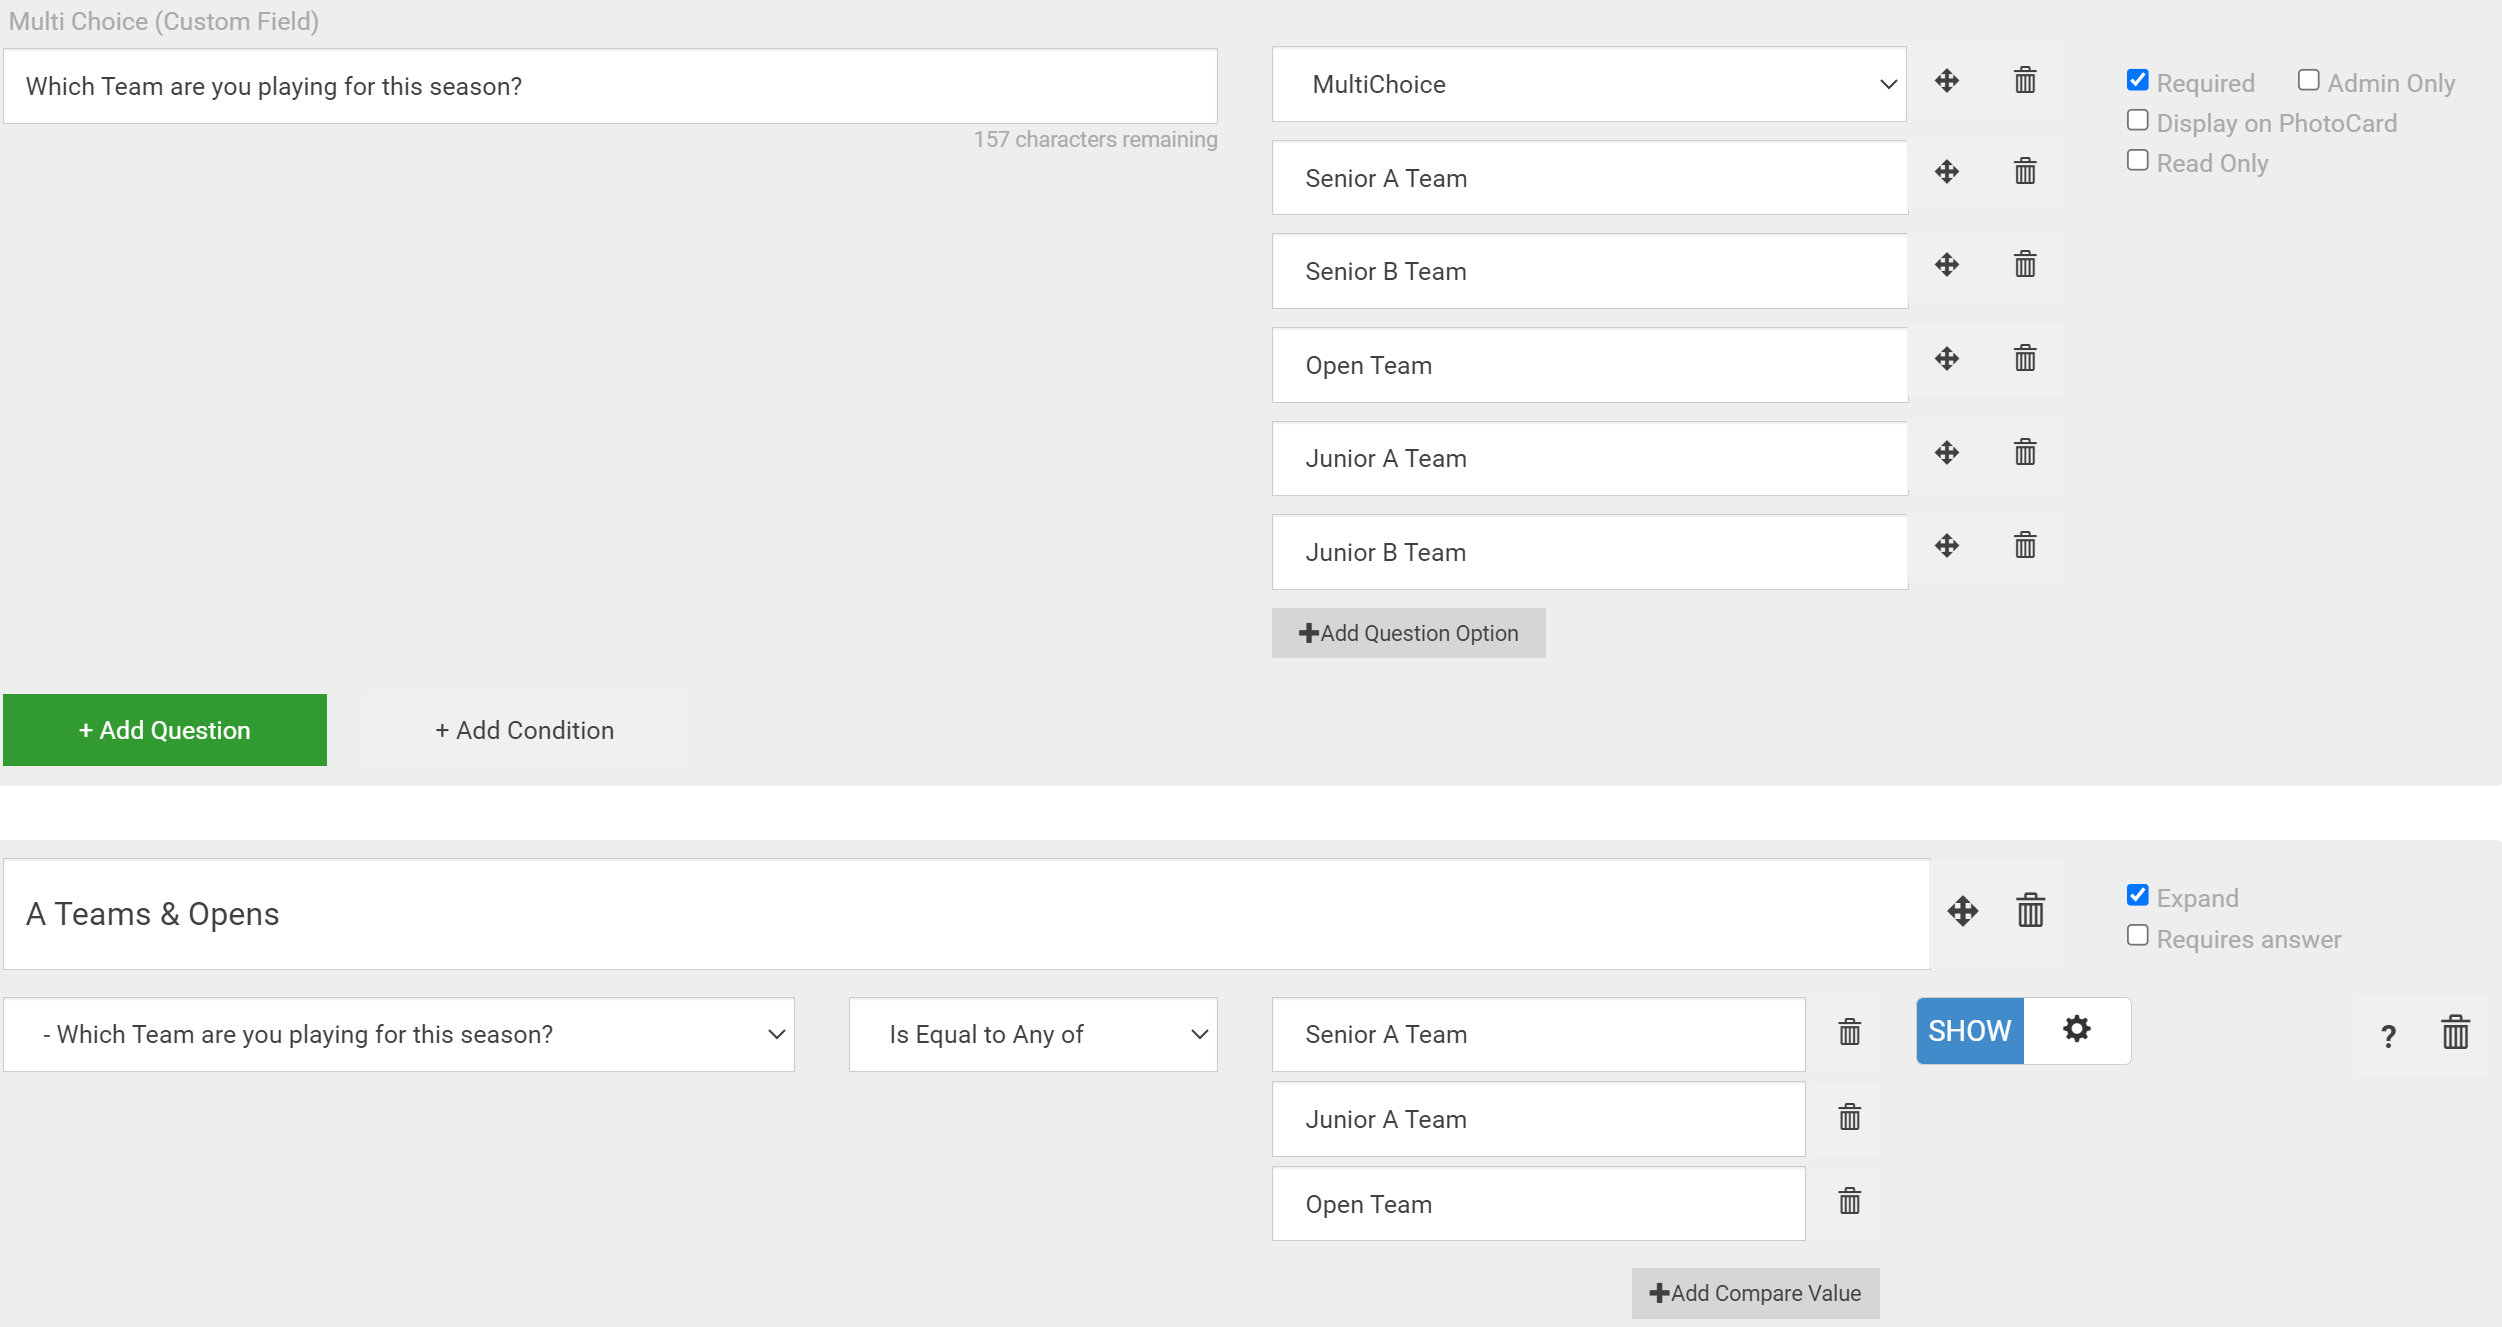Remove Junior A Team compare value
Viewport: 2502px width, 1327px height.
pos(1849,1118)
